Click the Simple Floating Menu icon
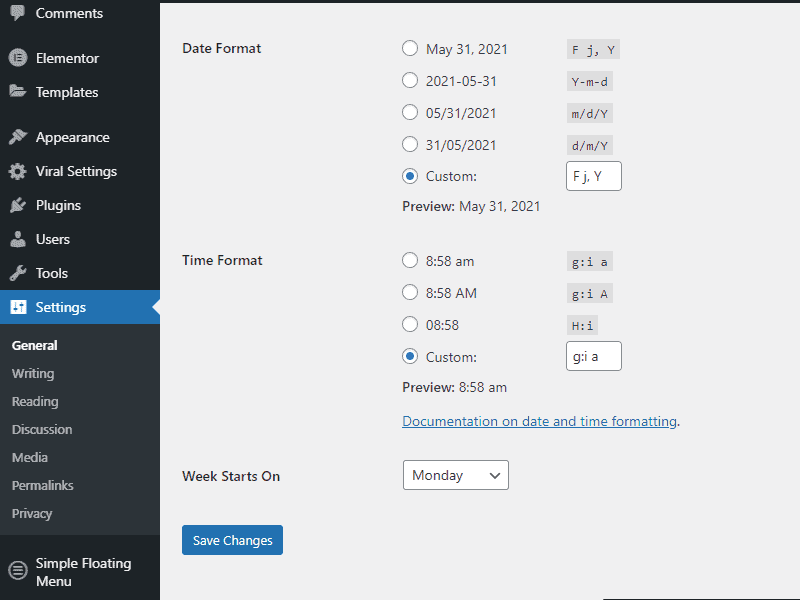This screenshot has height=600, width=800. [18, 570]
